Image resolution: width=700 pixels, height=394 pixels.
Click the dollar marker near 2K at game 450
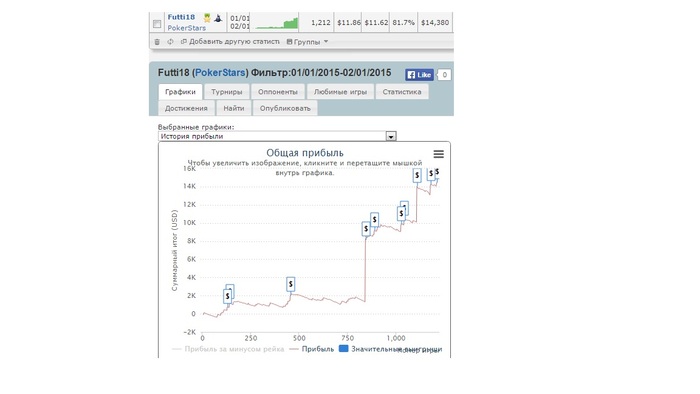(291, 284)
